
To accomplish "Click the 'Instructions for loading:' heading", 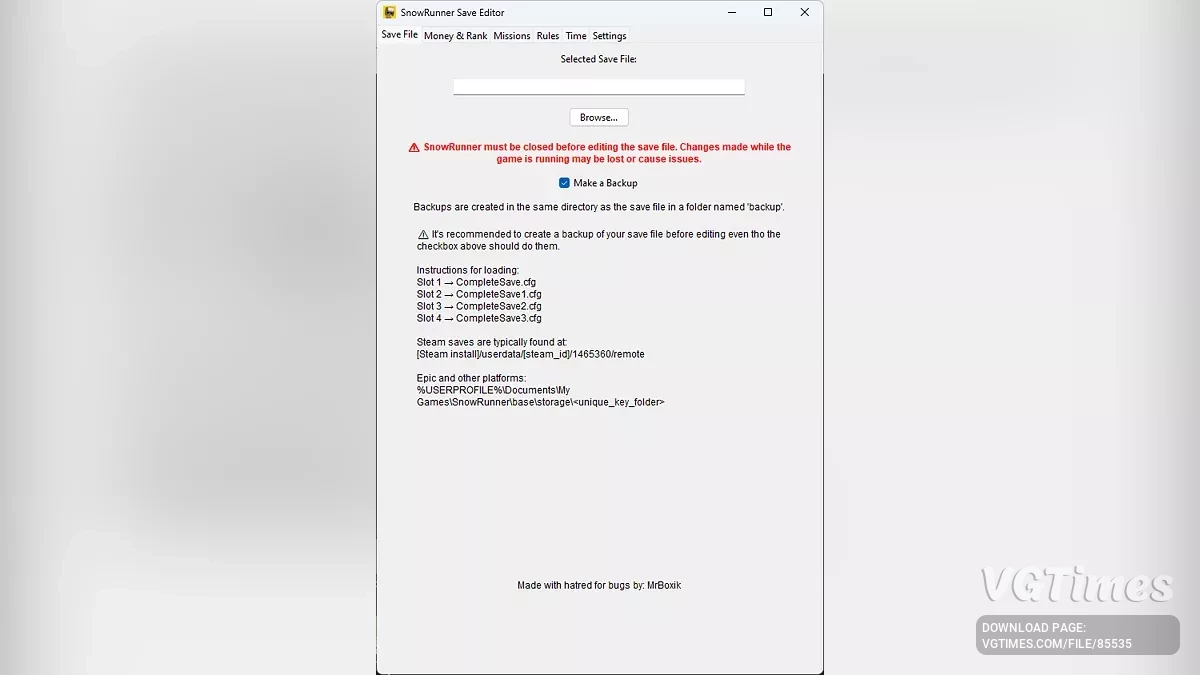I will [468, 270].
